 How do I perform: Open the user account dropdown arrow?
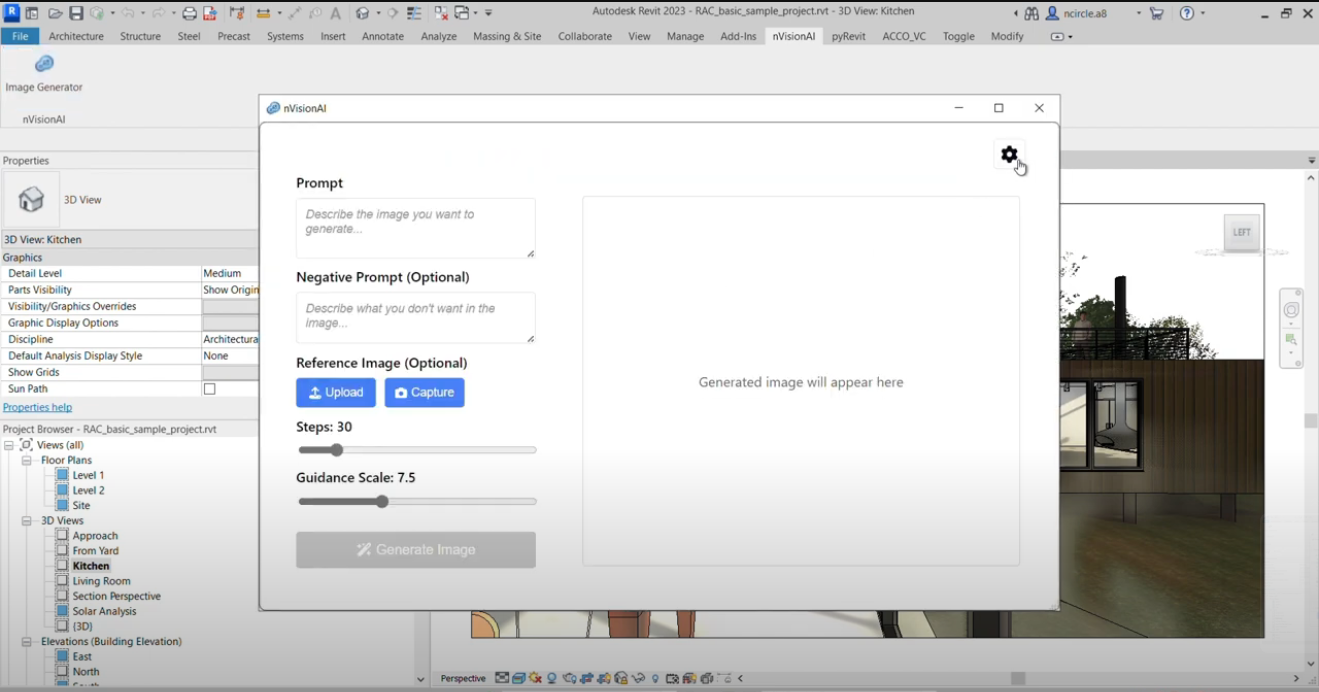click(1138, 14)
